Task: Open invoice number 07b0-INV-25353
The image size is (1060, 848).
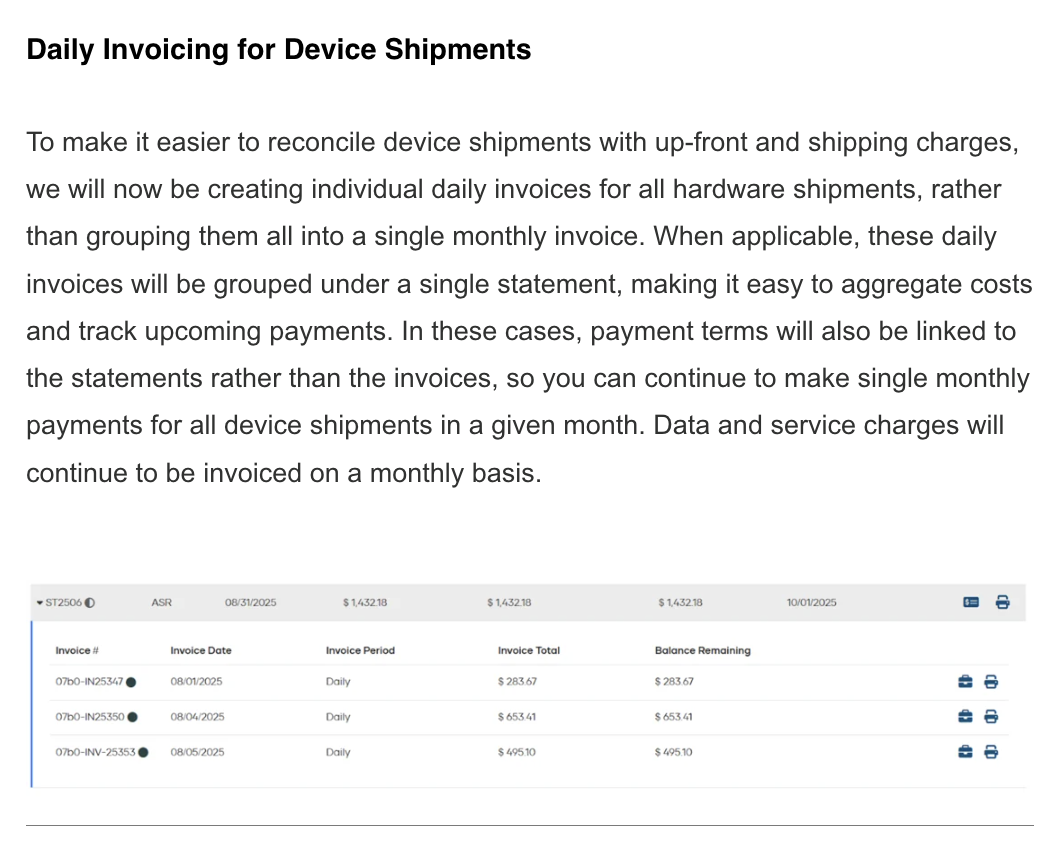Action: pos(95,752)
